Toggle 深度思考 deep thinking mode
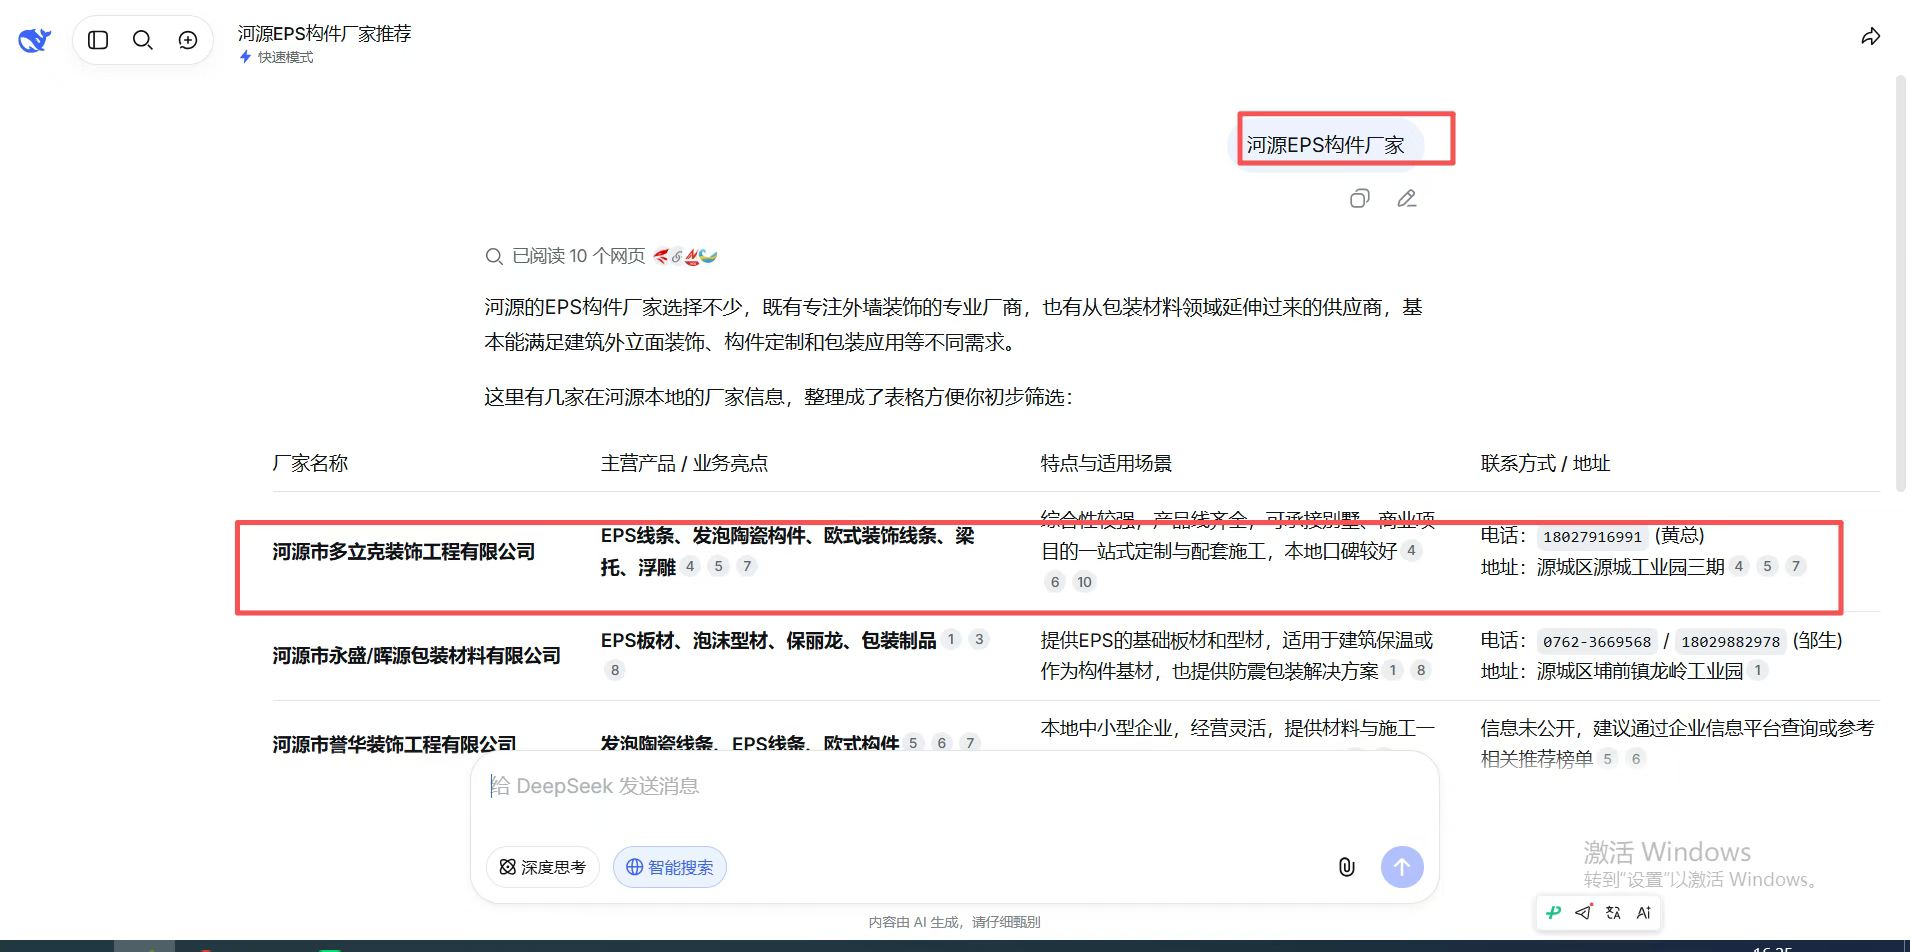Screen dimensions: 1910x952 (x=542, y=867)
